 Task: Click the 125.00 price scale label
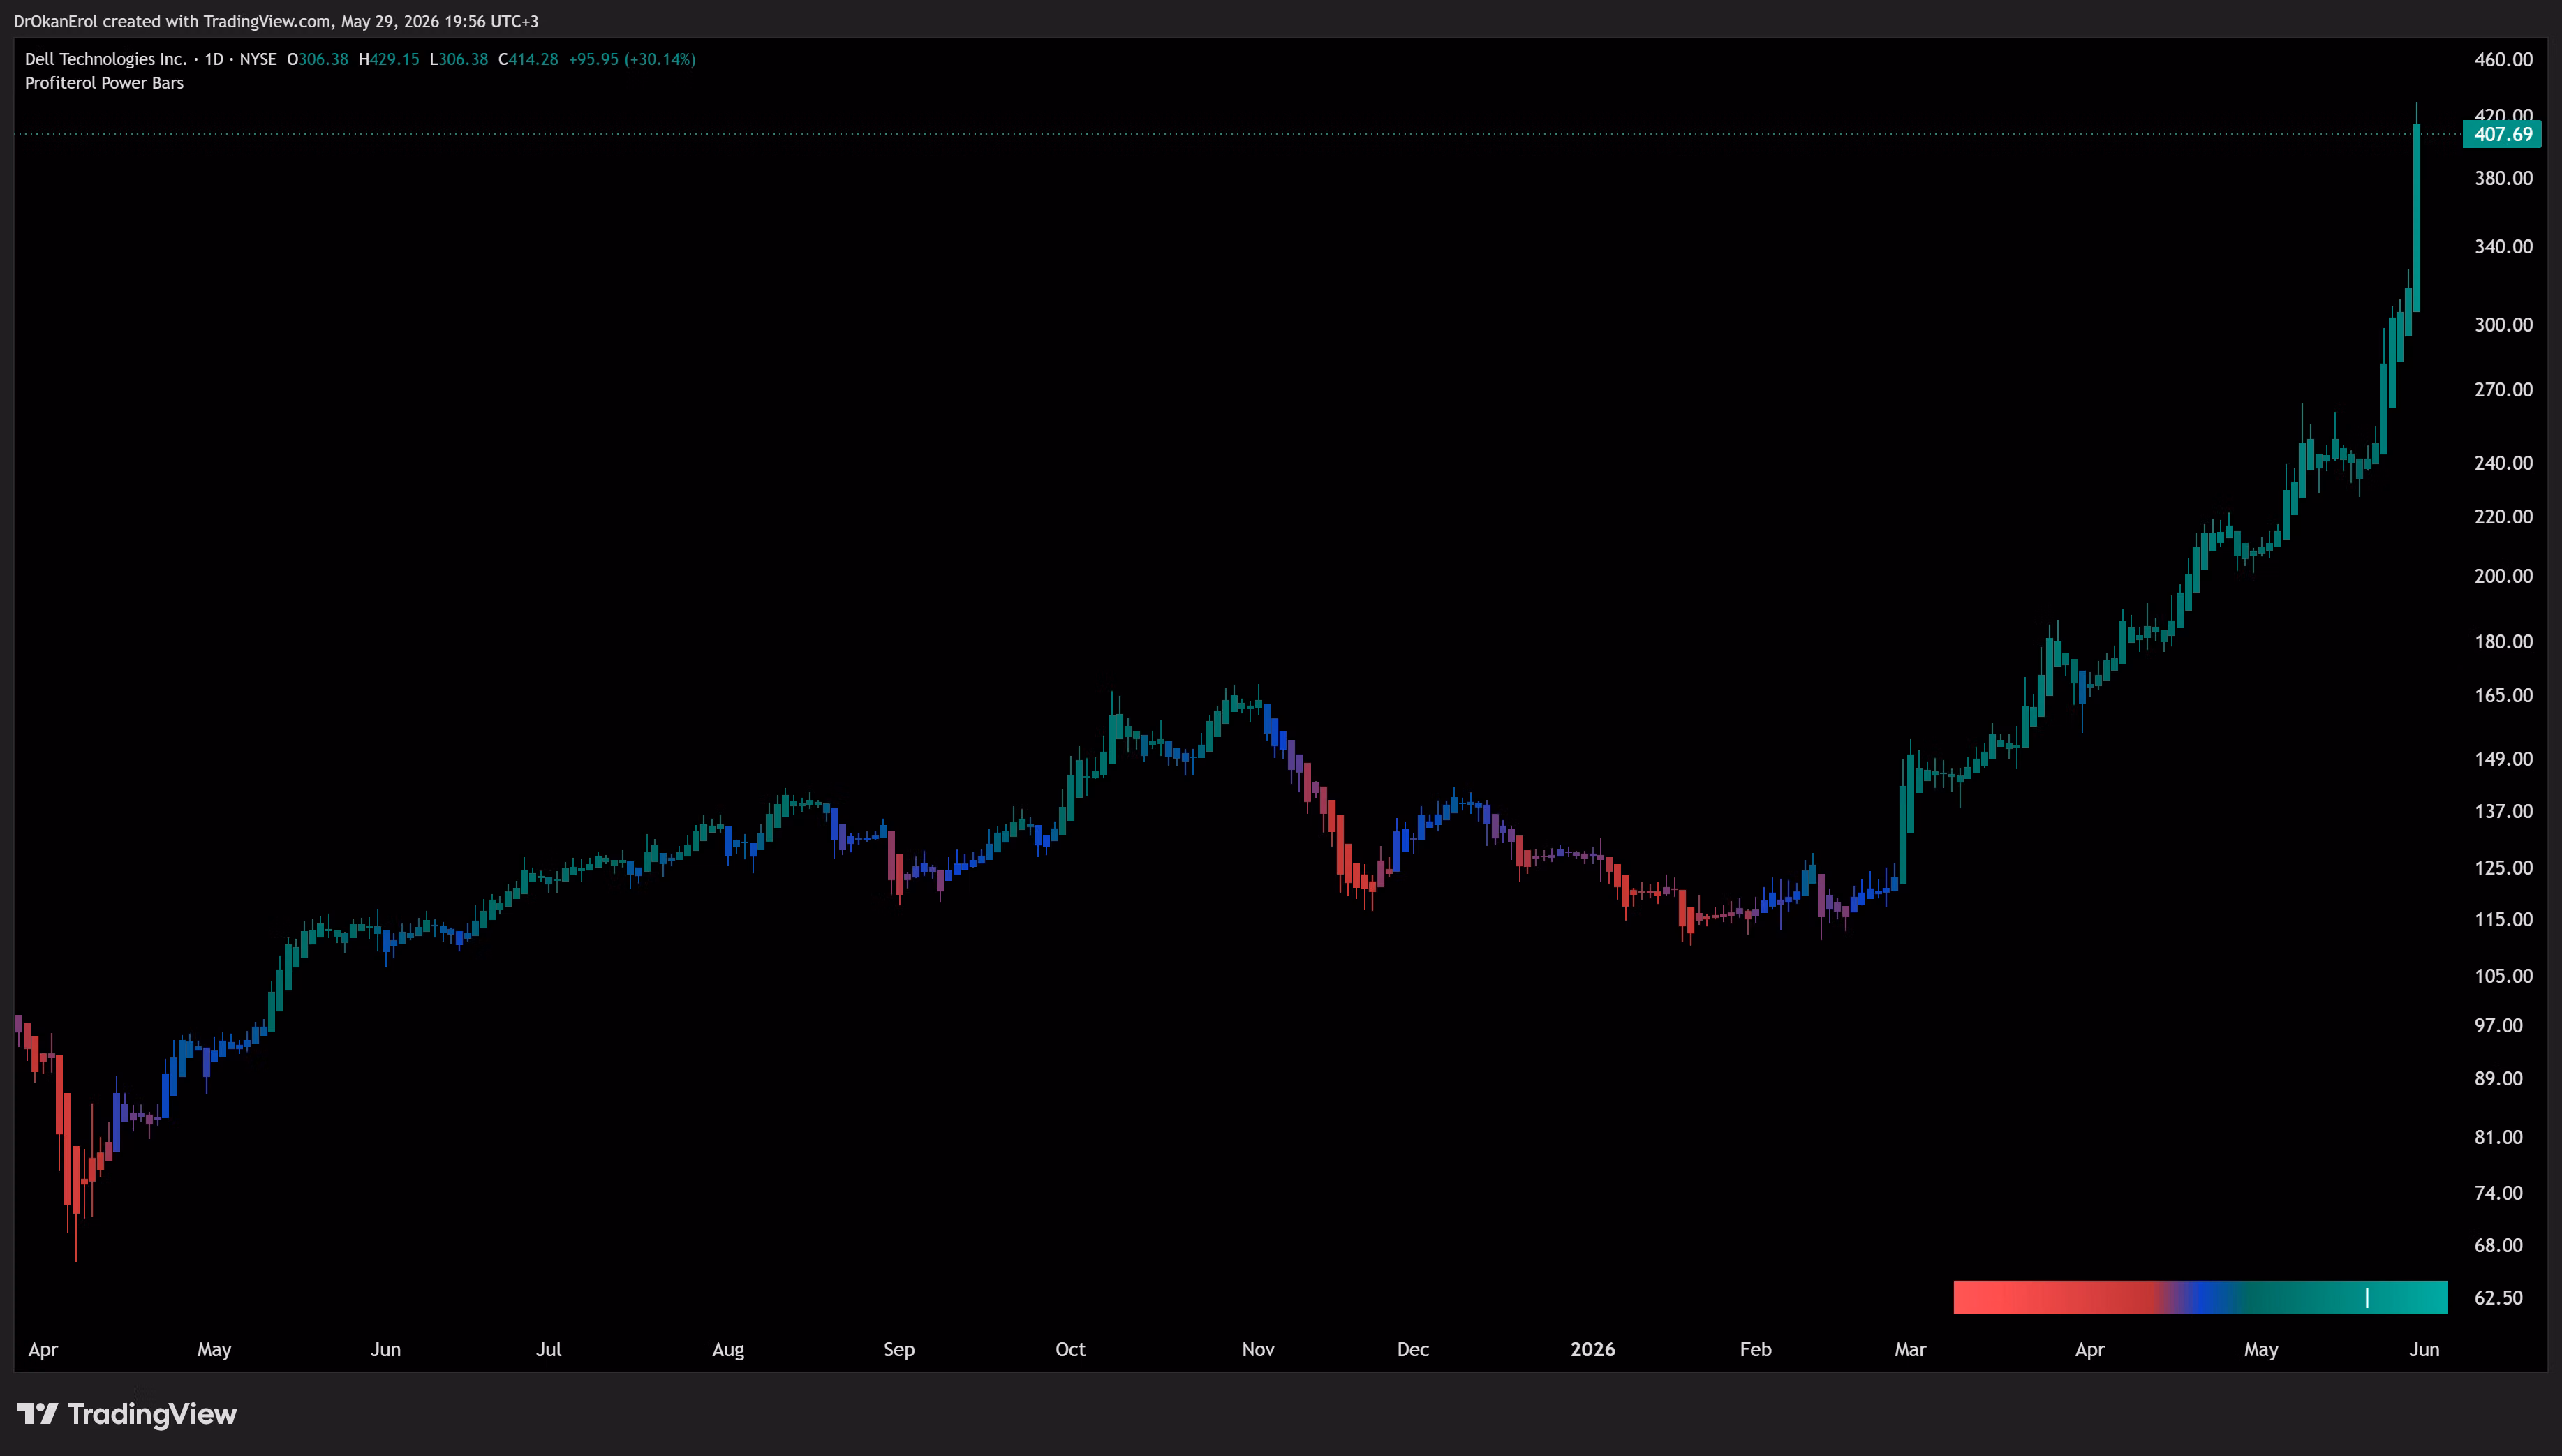2503,868
